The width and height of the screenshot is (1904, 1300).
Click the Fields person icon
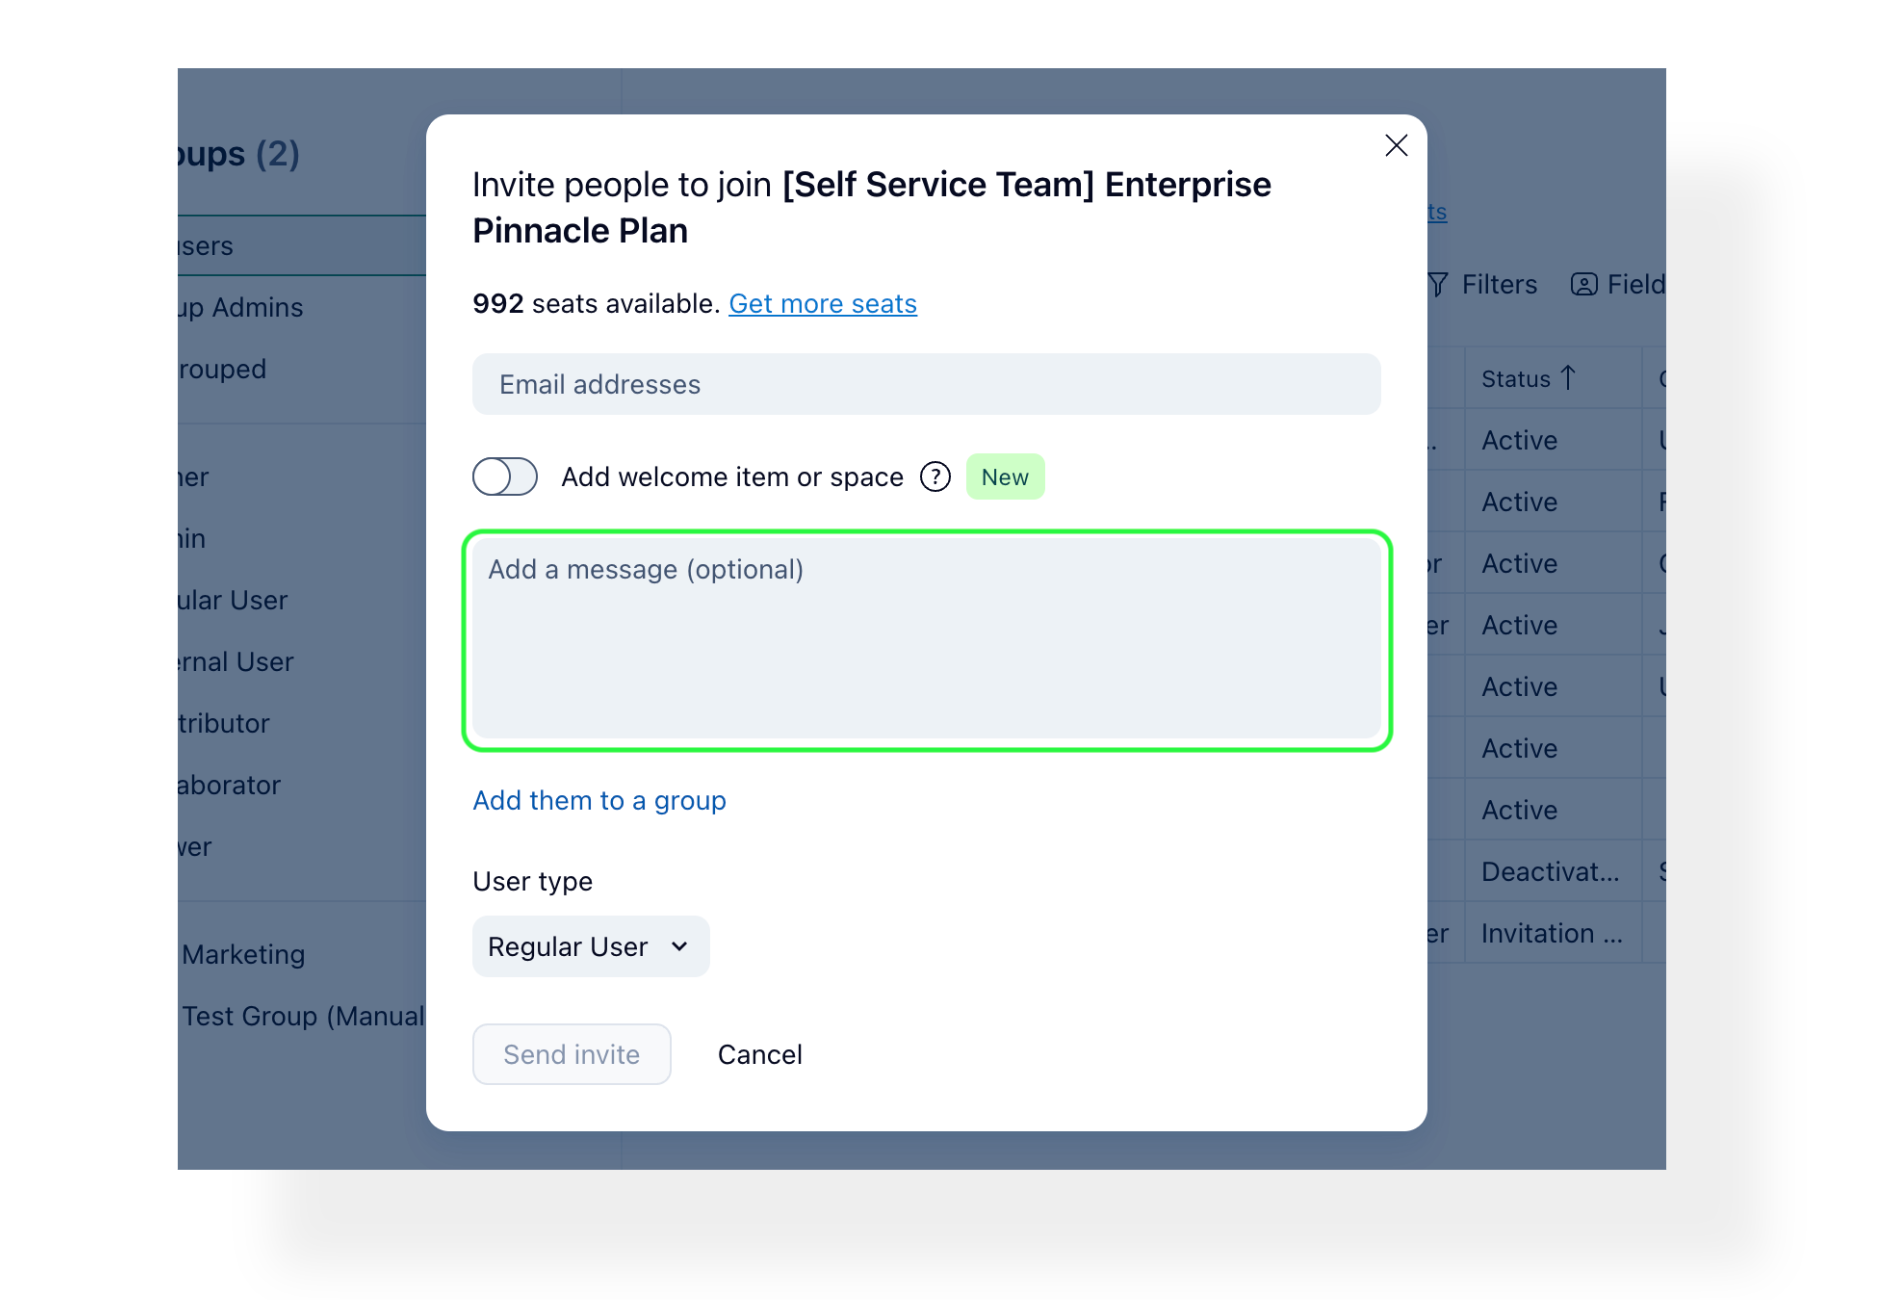[x=1583, y=285]
